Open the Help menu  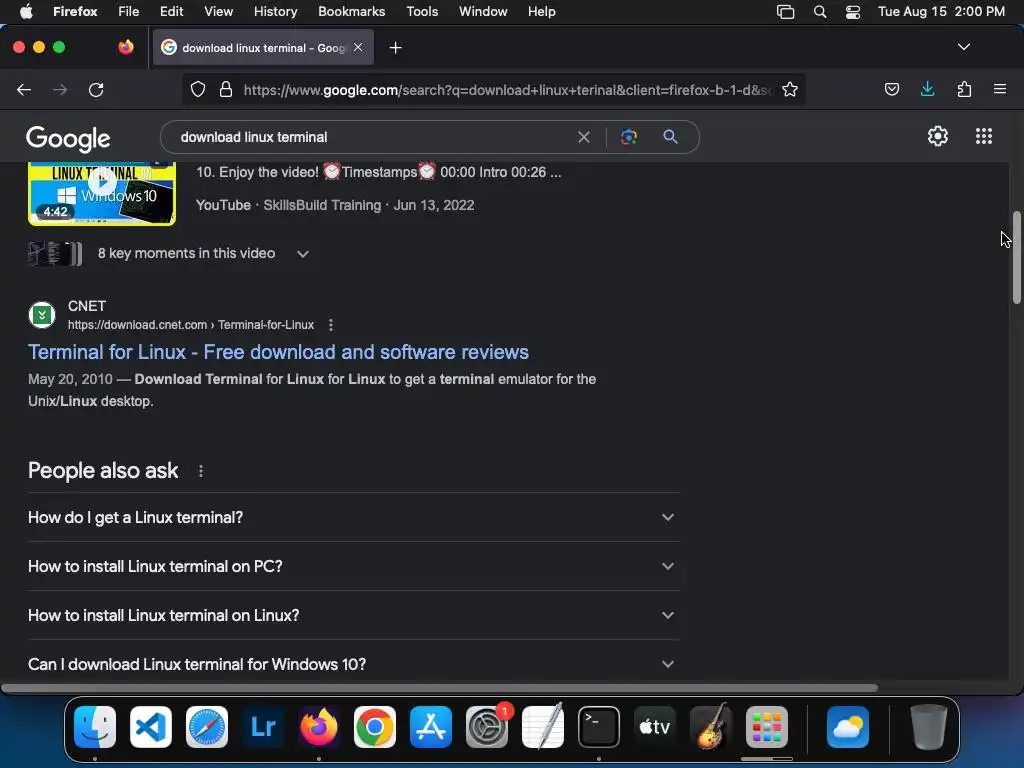pos(541,12)
